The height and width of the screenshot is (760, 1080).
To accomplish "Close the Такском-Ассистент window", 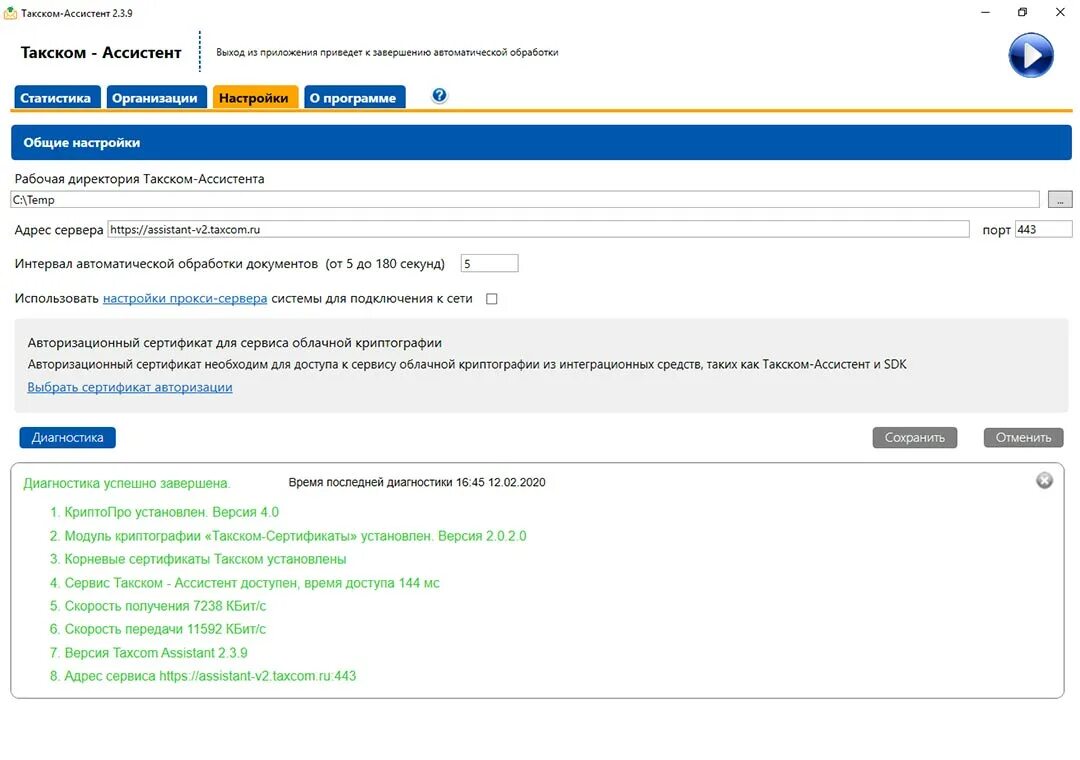I will coord(1061,12).
